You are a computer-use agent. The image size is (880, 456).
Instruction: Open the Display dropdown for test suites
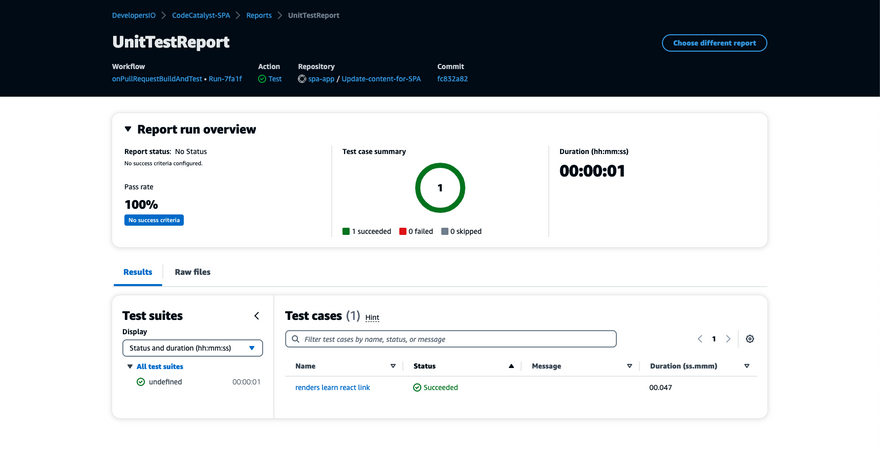pos(192,348)
